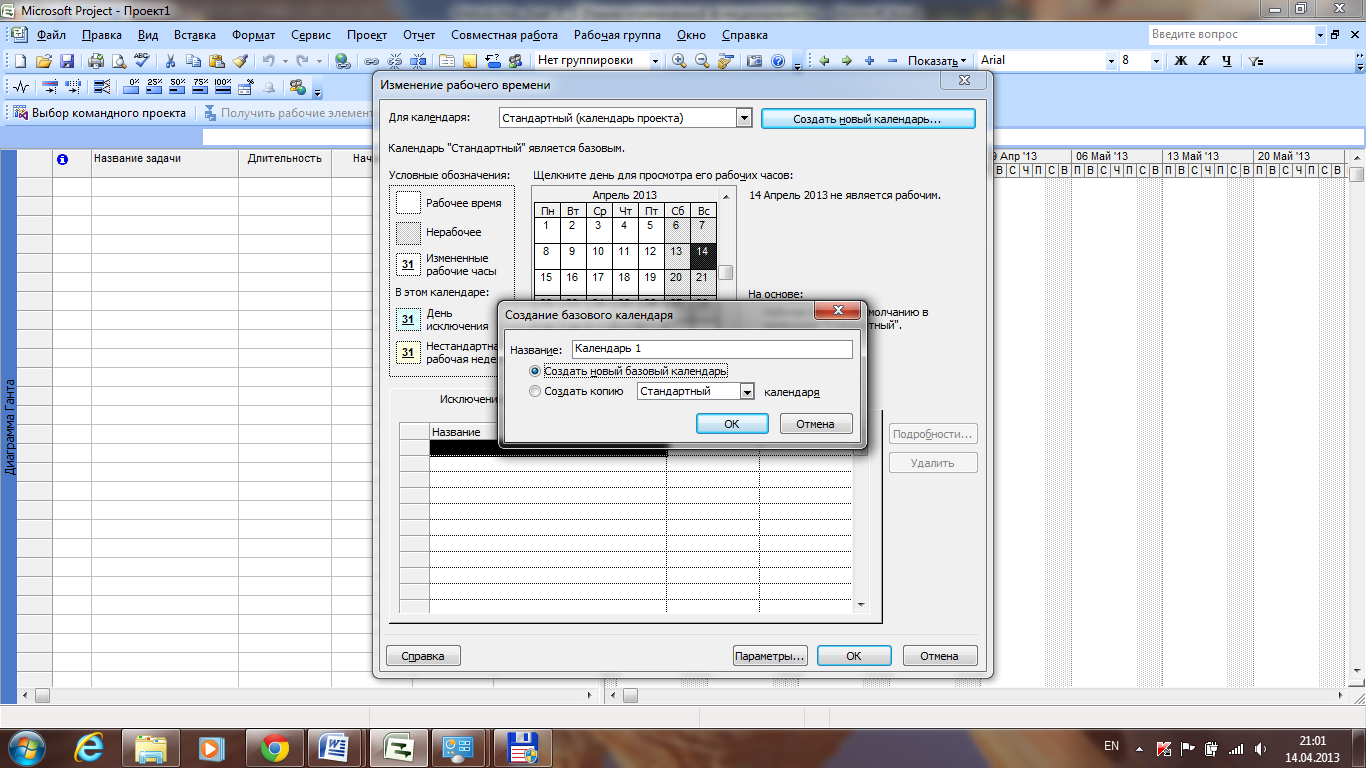
Task: Click the Save diskette icon in toolbar
Action: [x=67, y=60]
